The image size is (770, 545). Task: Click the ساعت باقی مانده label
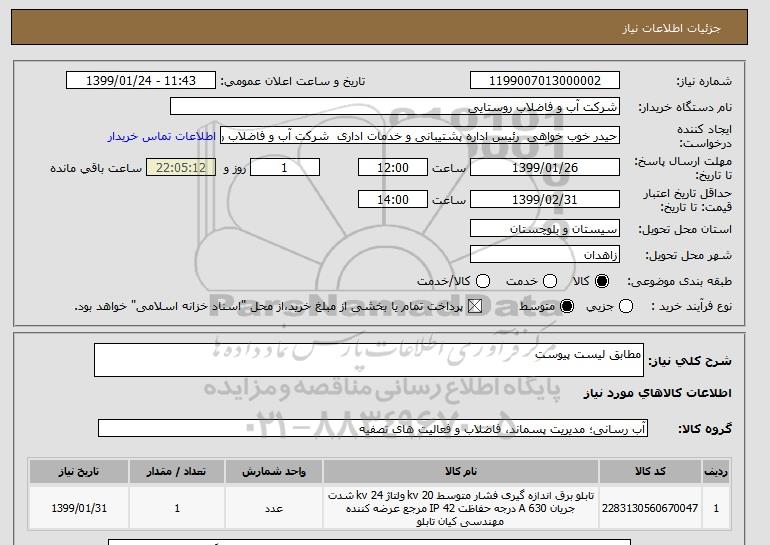pos(96,168)
